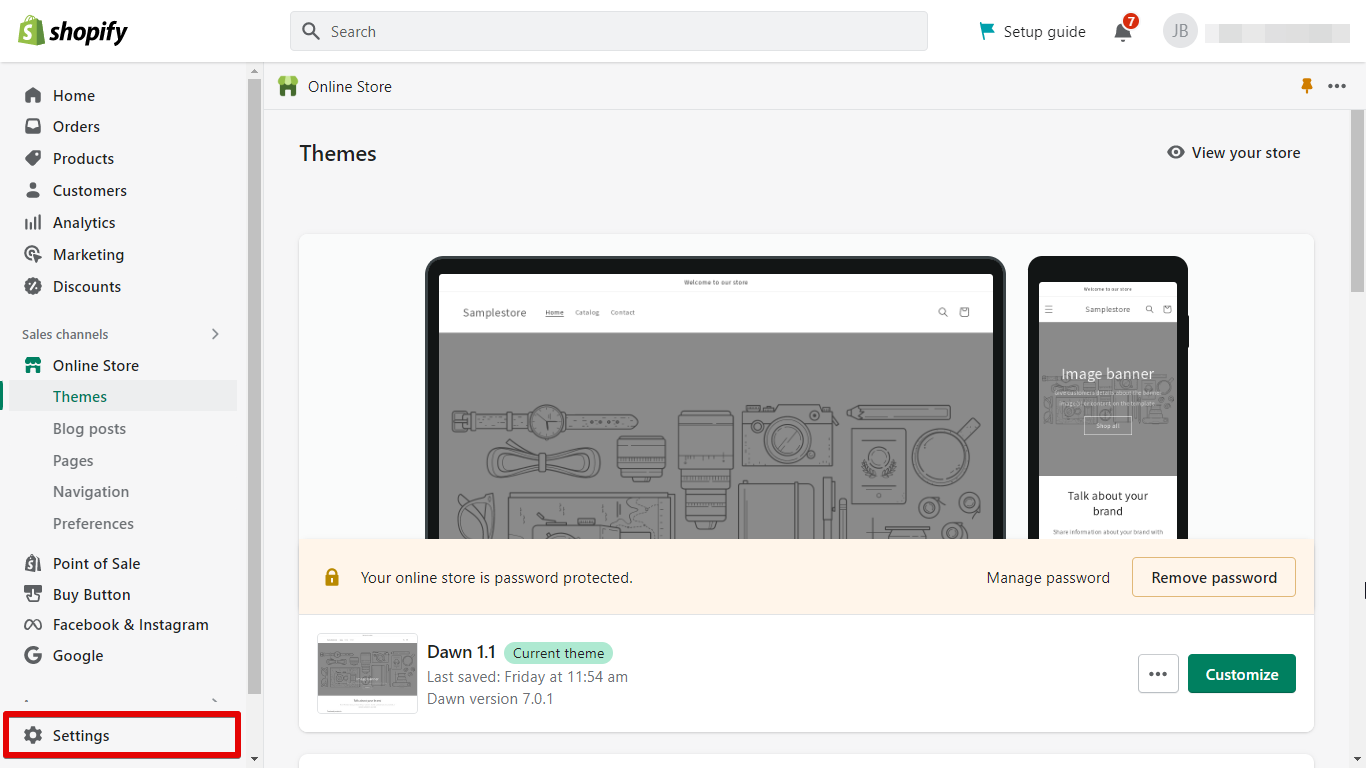Image resolution: width=1366 pixels, height=768 pixels.
Task: Focus the Search field
Action: [609, 31]
